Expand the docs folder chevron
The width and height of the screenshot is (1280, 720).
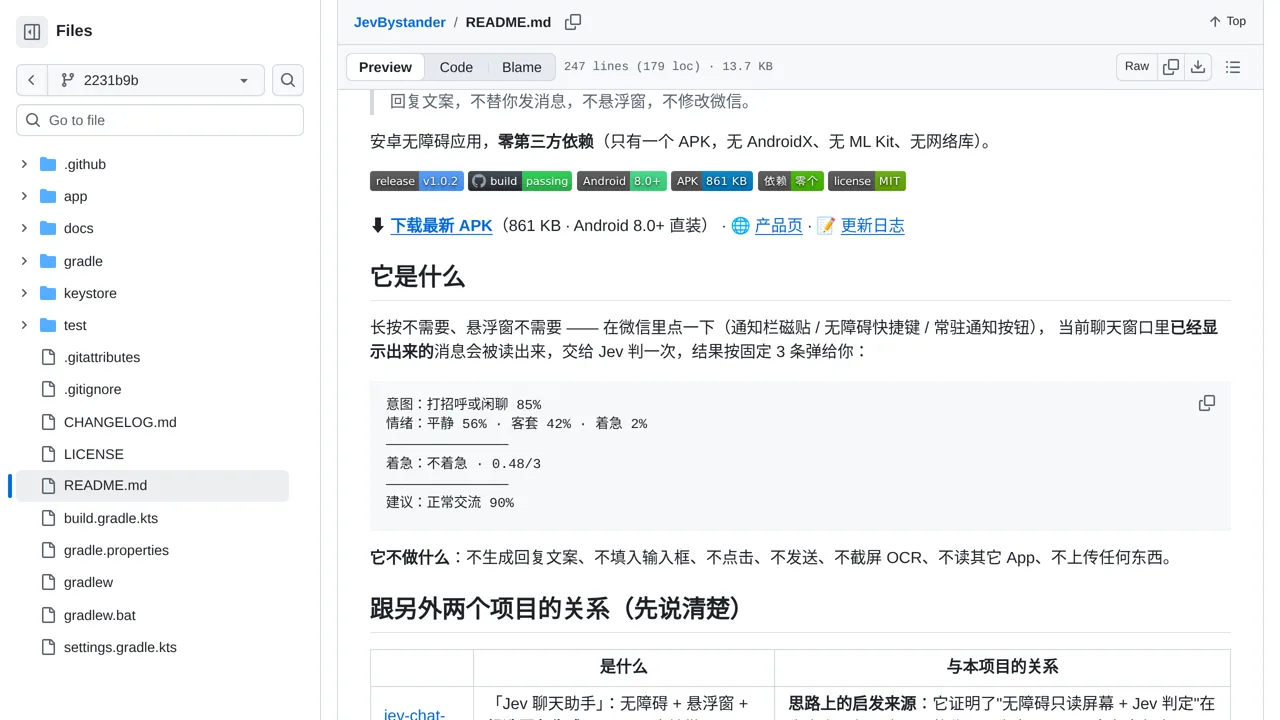24,228
